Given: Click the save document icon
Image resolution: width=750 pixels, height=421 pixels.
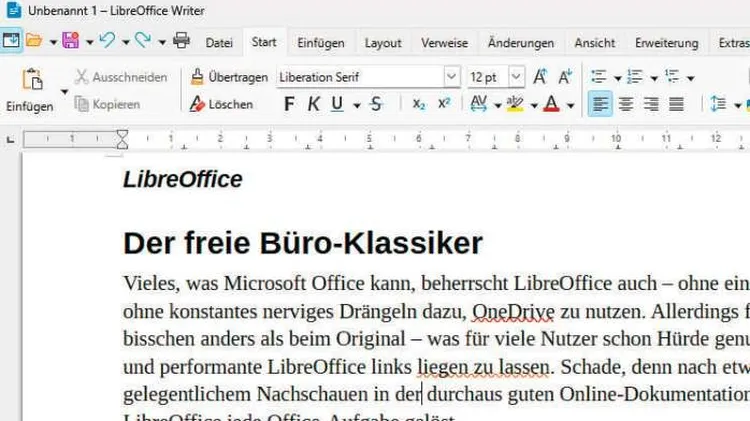Looking at the screenshot, I should (x=70, y=41).
